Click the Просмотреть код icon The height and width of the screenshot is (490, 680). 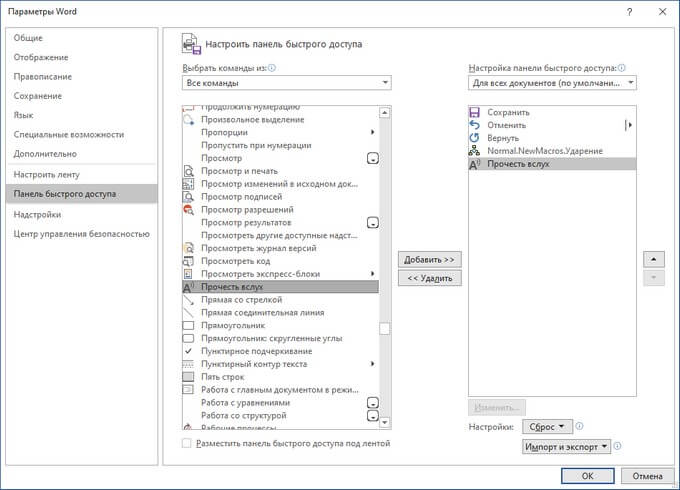(x=189, y=261)
